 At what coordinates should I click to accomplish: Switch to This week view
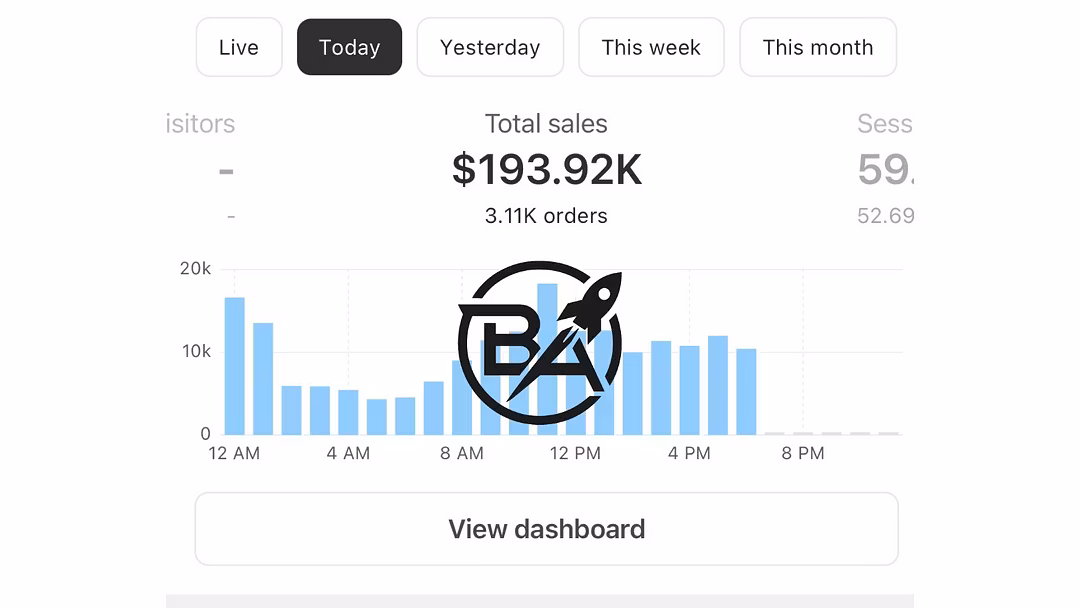[x=651, y=47]
